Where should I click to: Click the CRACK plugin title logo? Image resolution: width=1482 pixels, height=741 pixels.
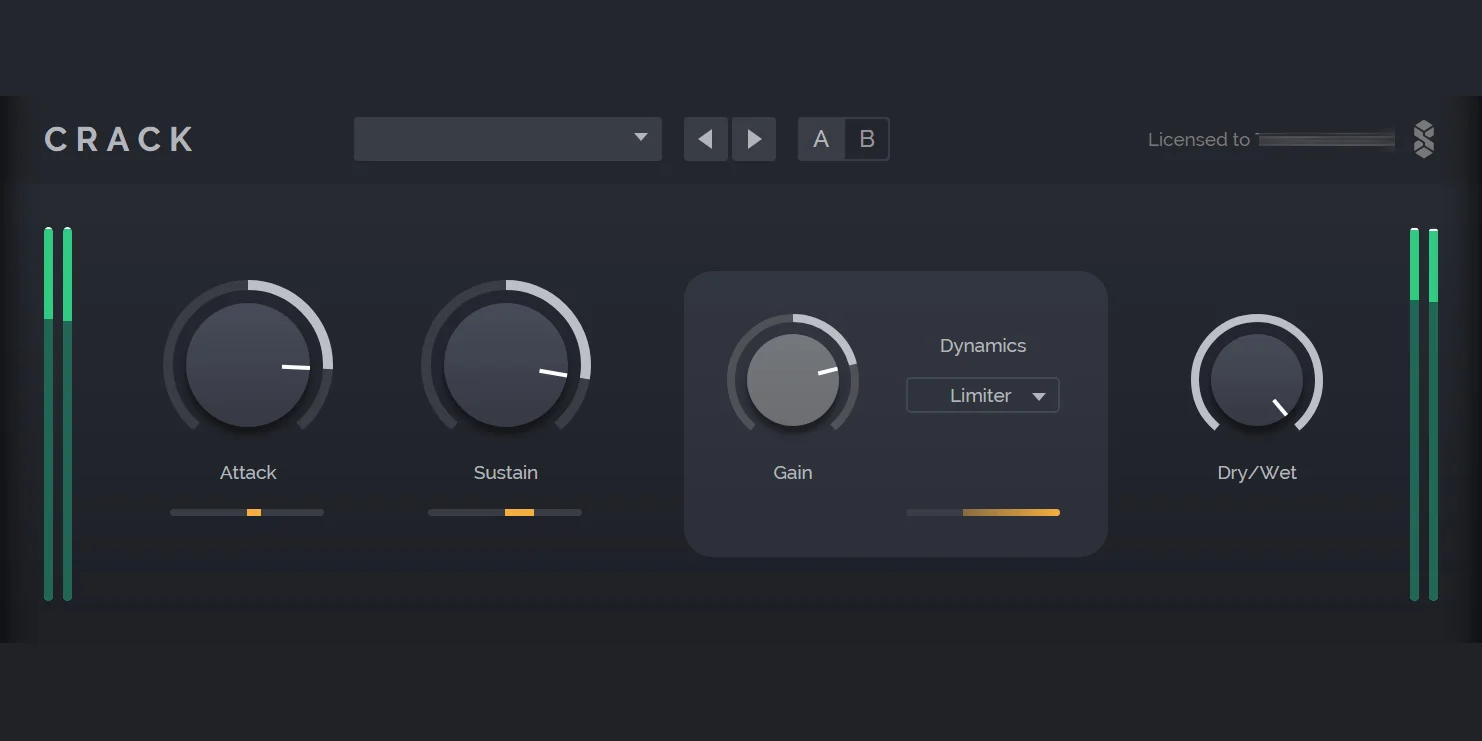(120, 139)
